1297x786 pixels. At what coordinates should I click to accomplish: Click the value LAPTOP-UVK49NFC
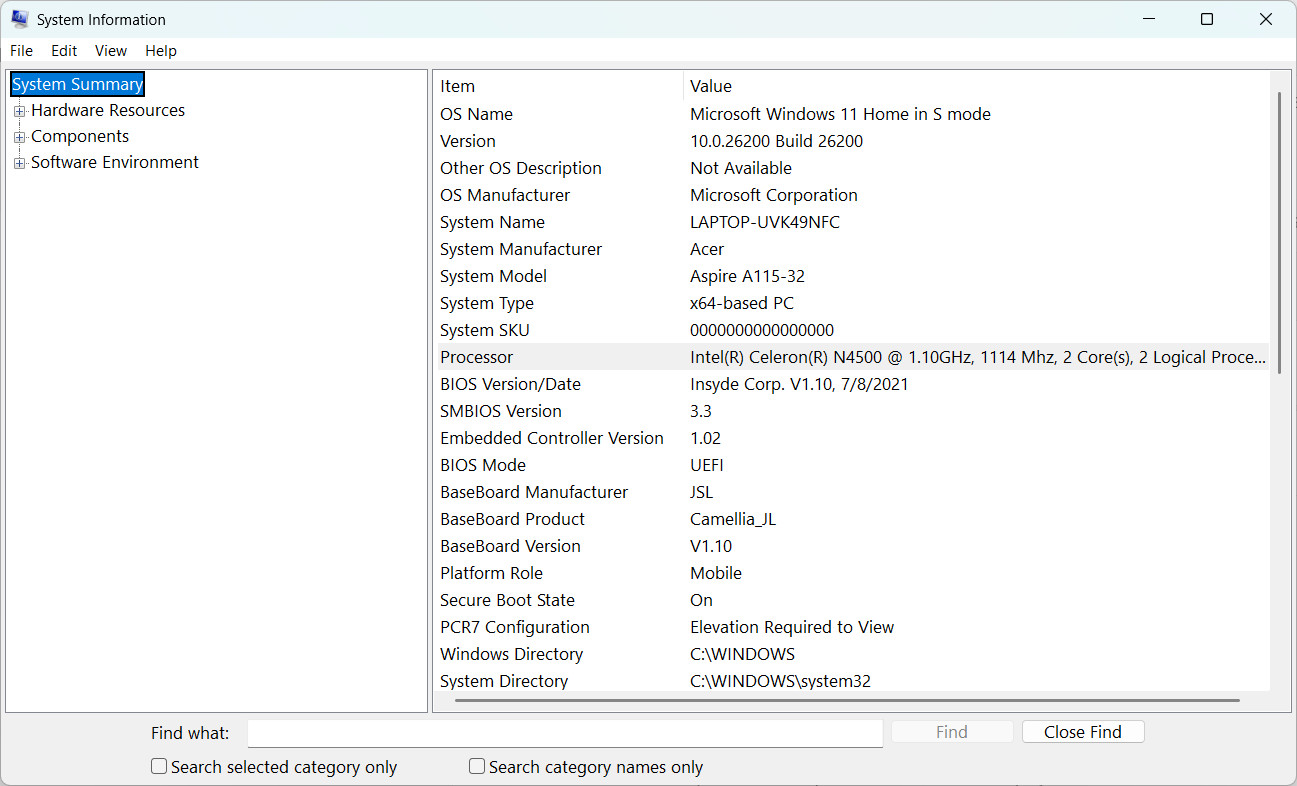coord(765,222)
